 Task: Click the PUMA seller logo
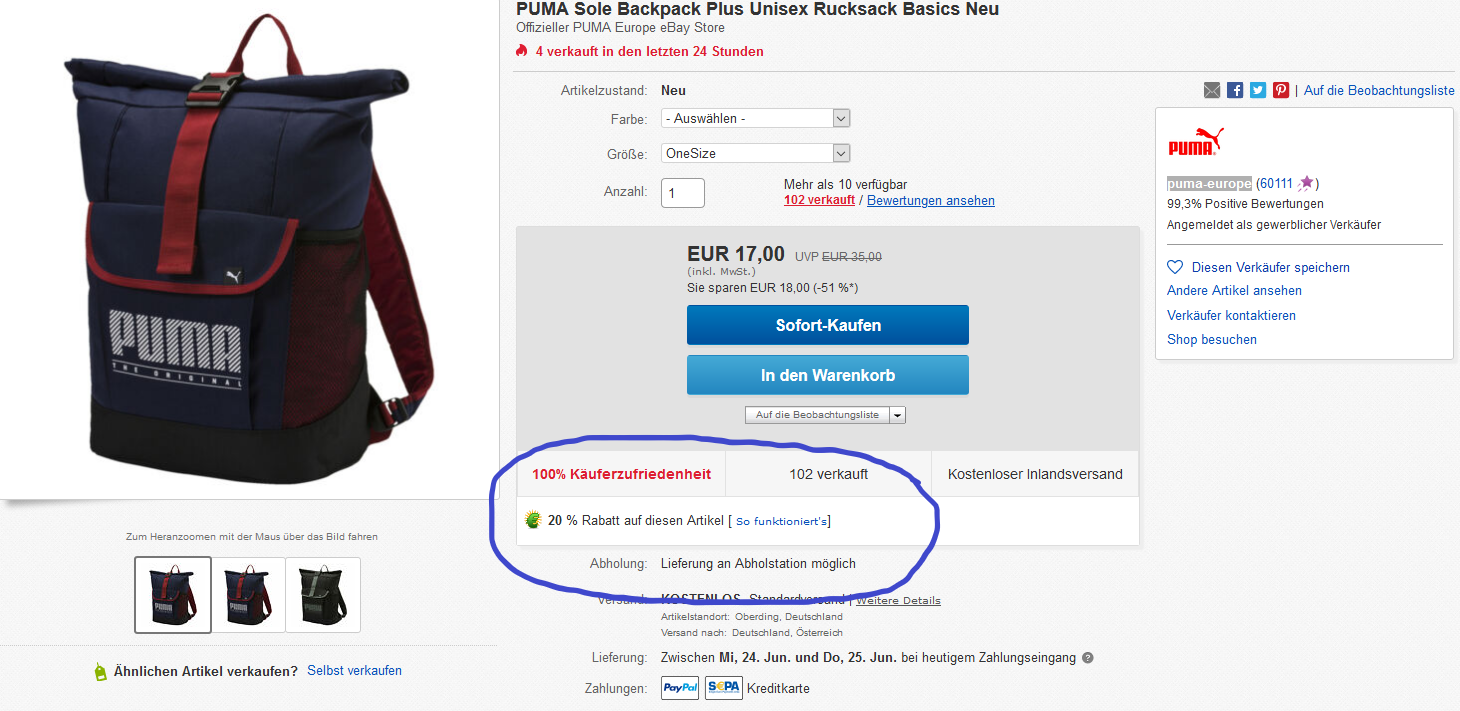click(x=1196, y=142)
